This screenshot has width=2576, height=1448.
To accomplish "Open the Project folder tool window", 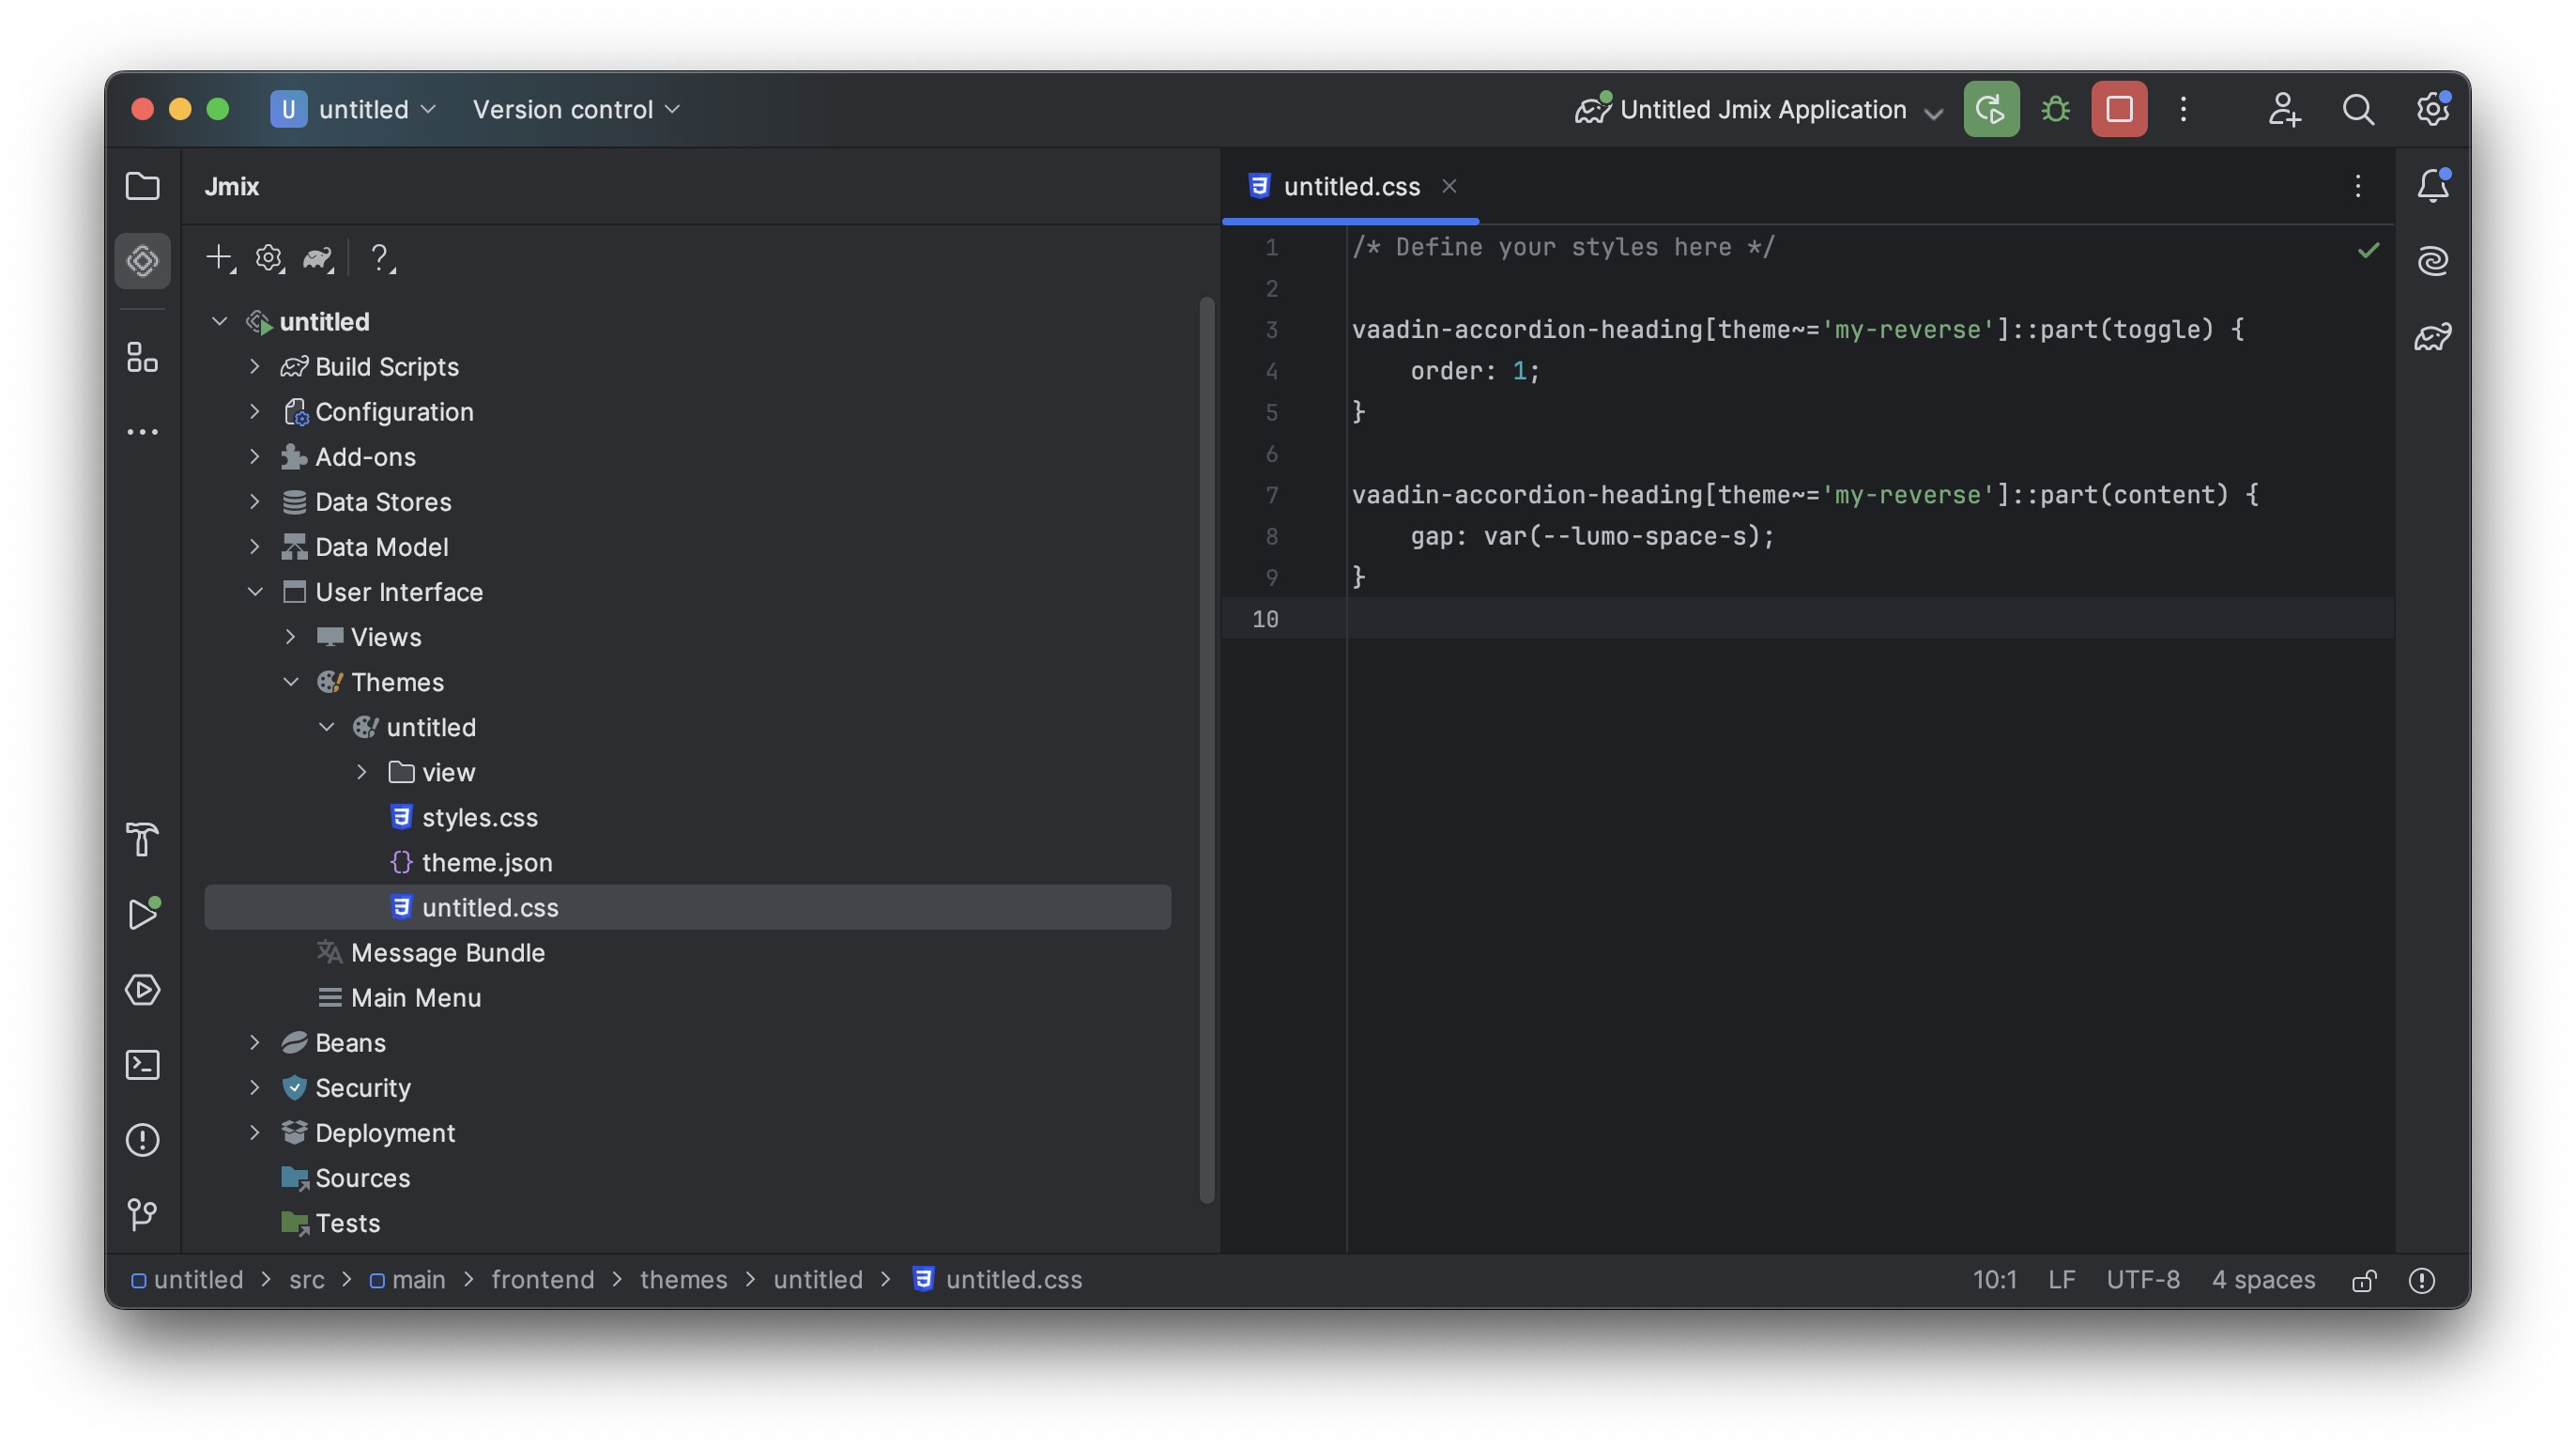I will pyautogui.click(x=142, y=186).
